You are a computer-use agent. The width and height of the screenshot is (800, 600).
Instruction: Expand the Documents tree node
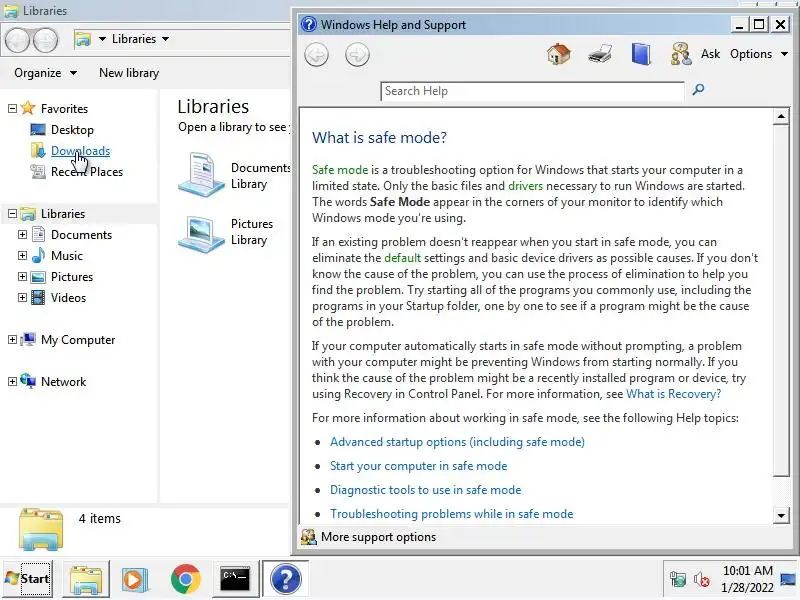22,234
